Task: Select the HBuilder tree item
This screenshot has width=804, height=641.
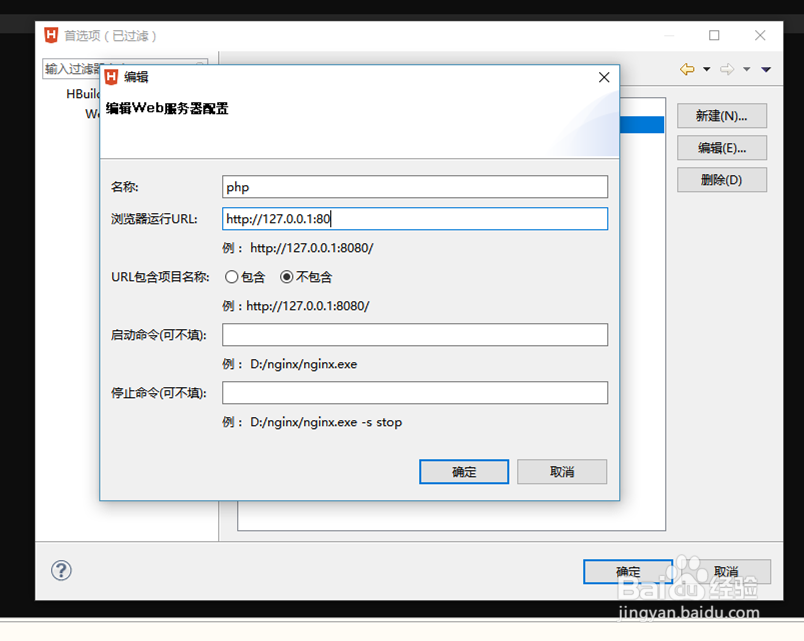Action: coord(83,94)
